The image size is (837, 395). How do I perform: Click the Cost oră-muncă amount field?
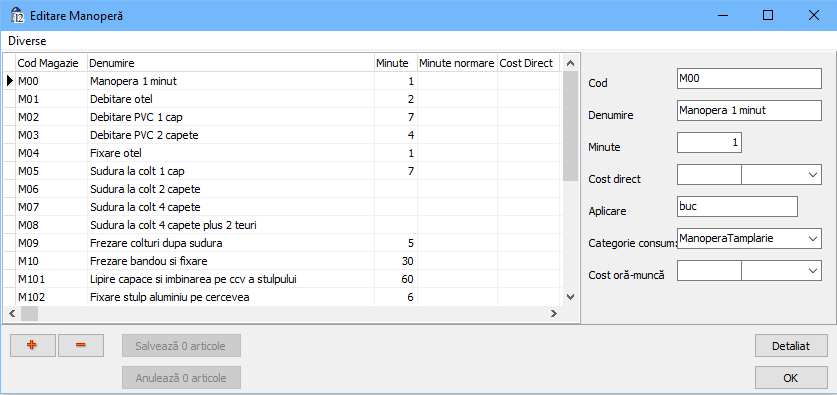709,271
